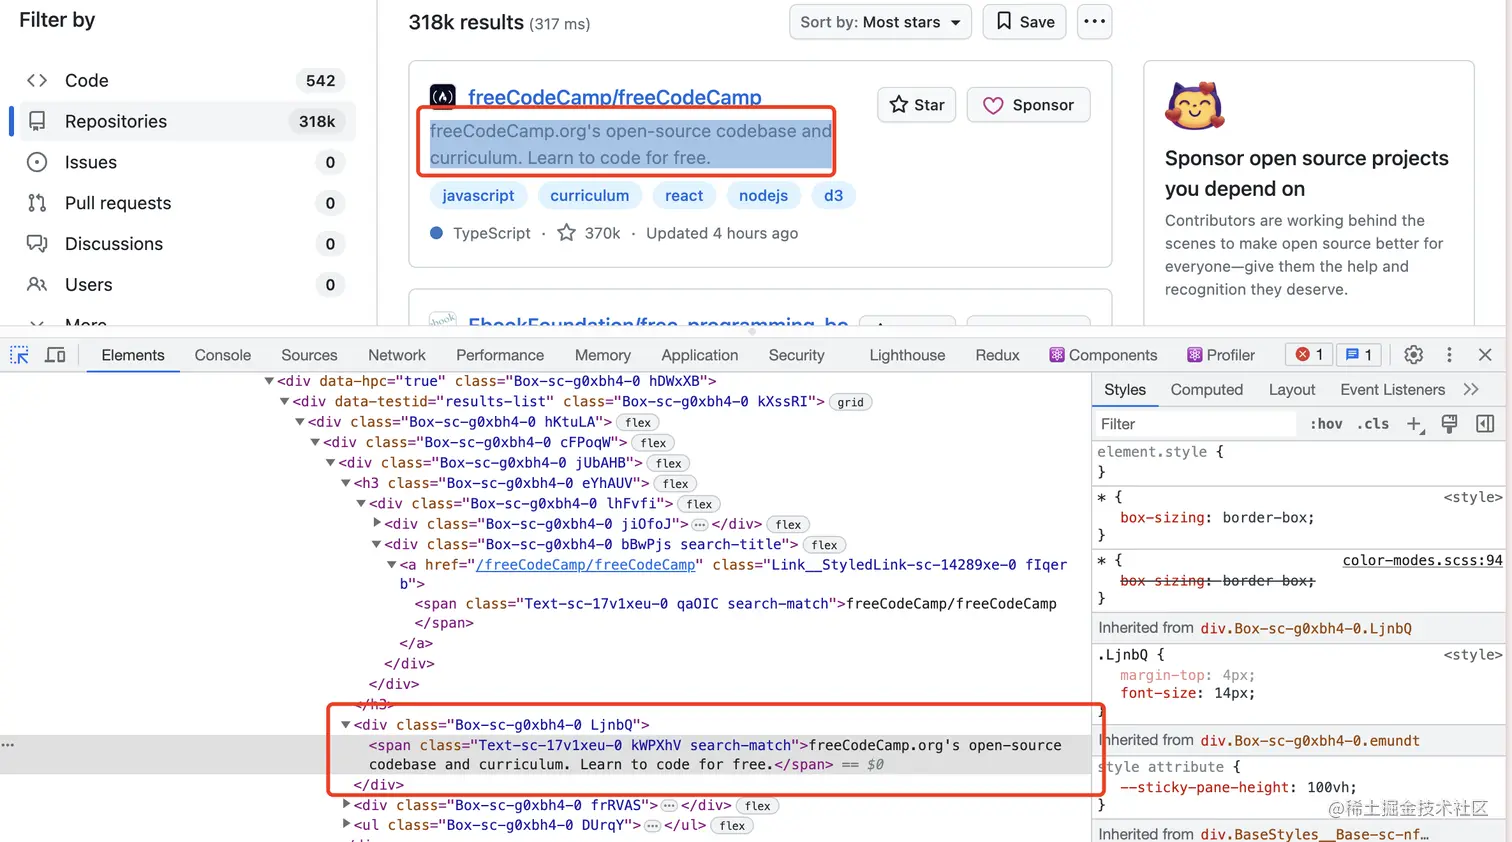Open the React Components tab

click(x=1103, y=355)
